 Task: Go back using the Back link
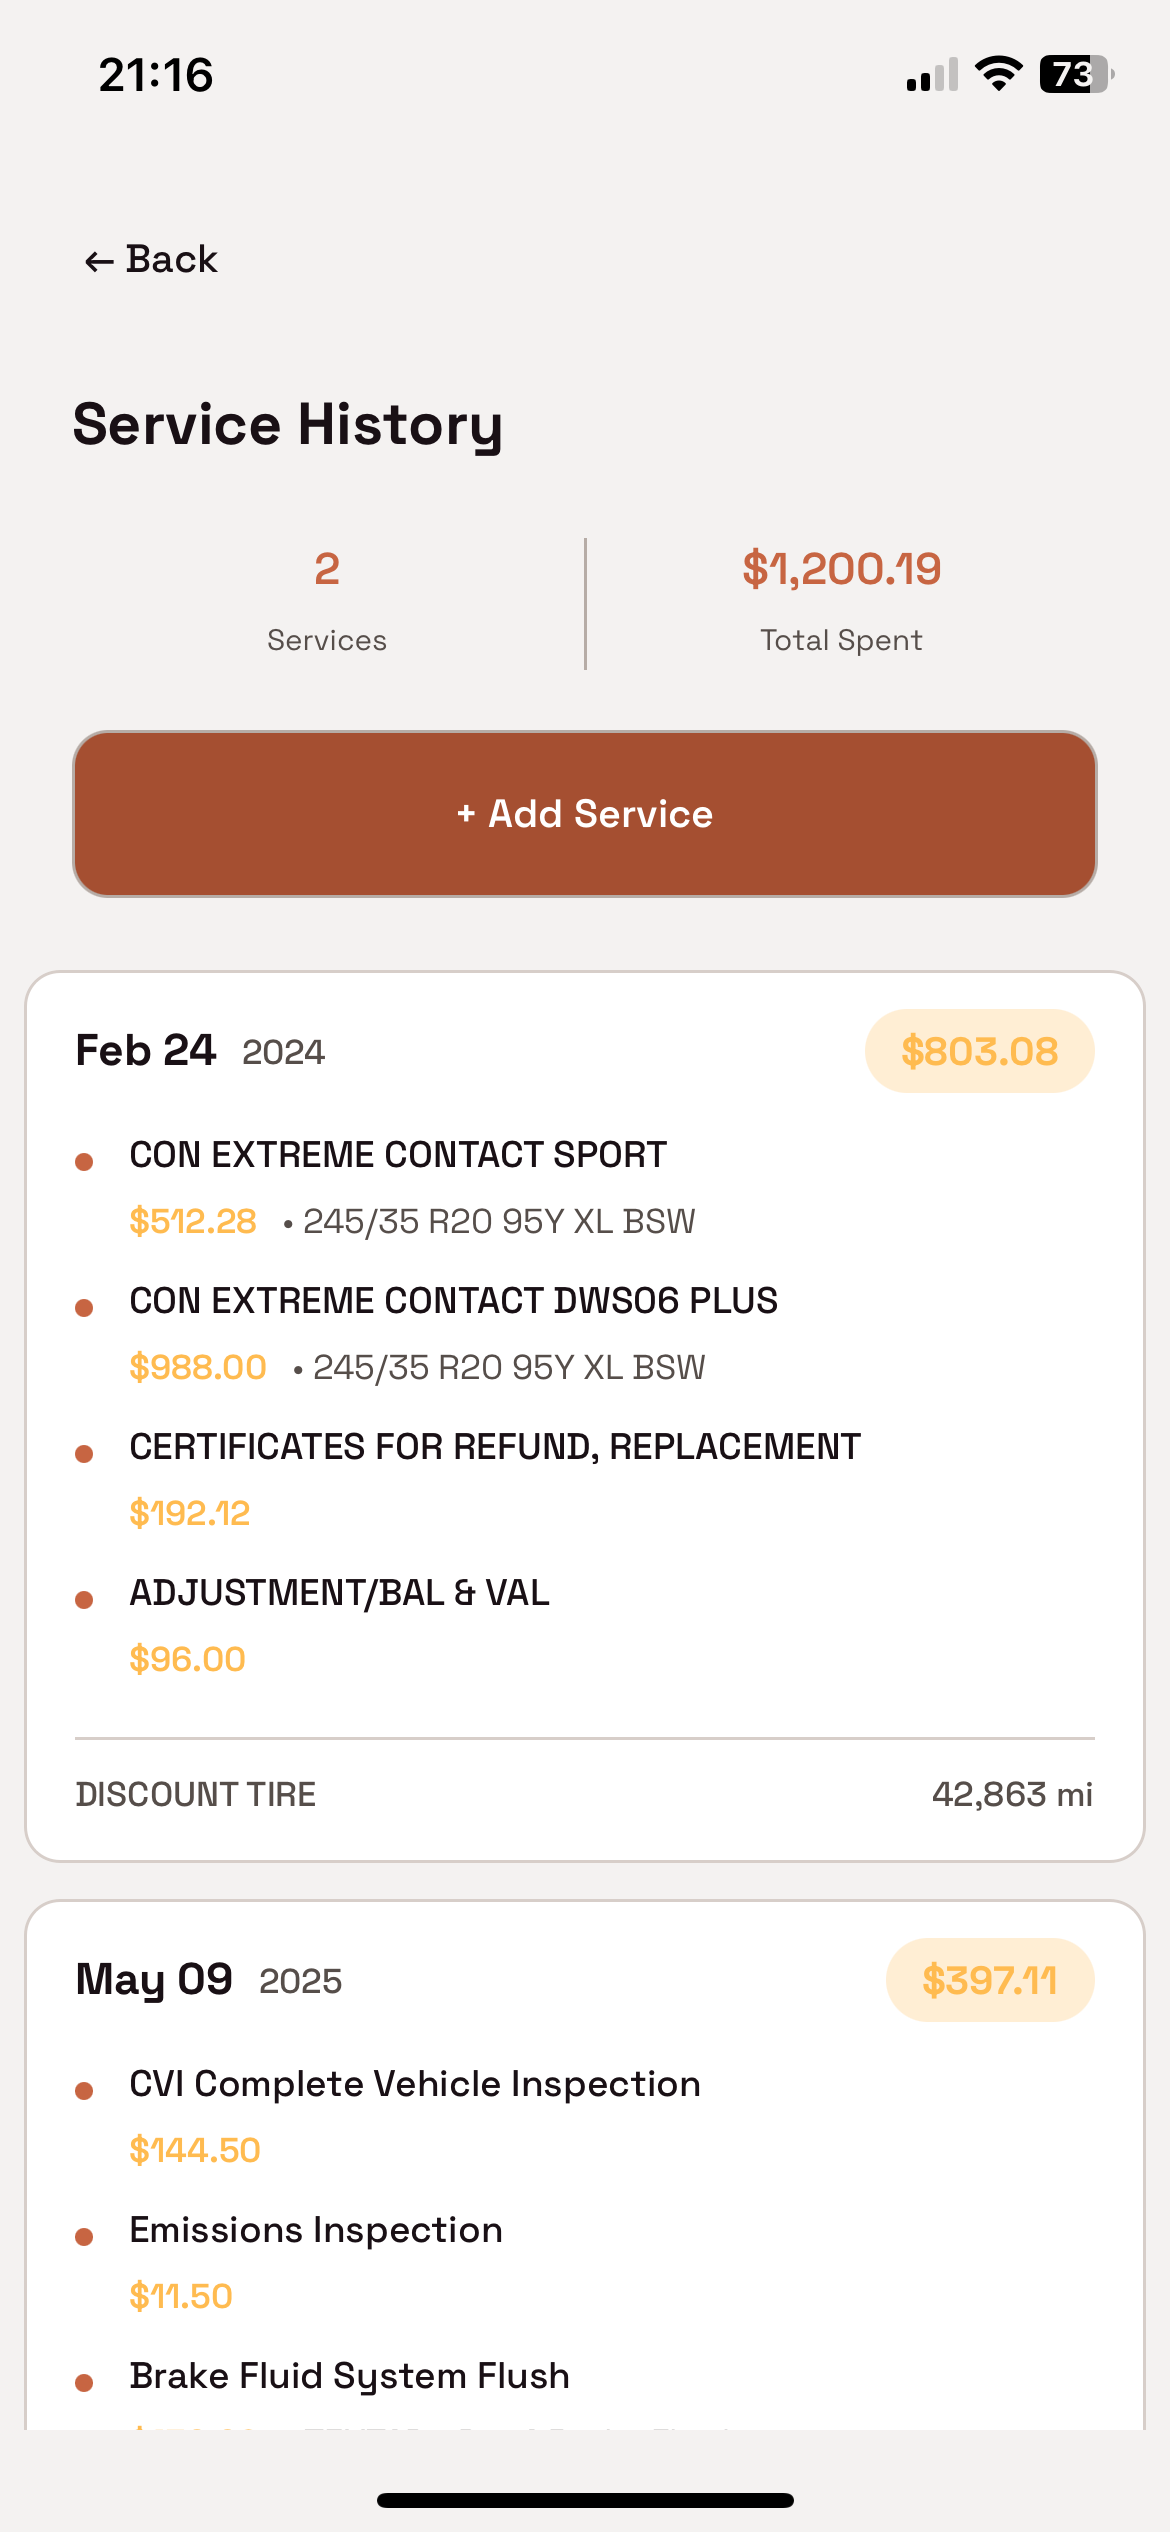[171, 260]
